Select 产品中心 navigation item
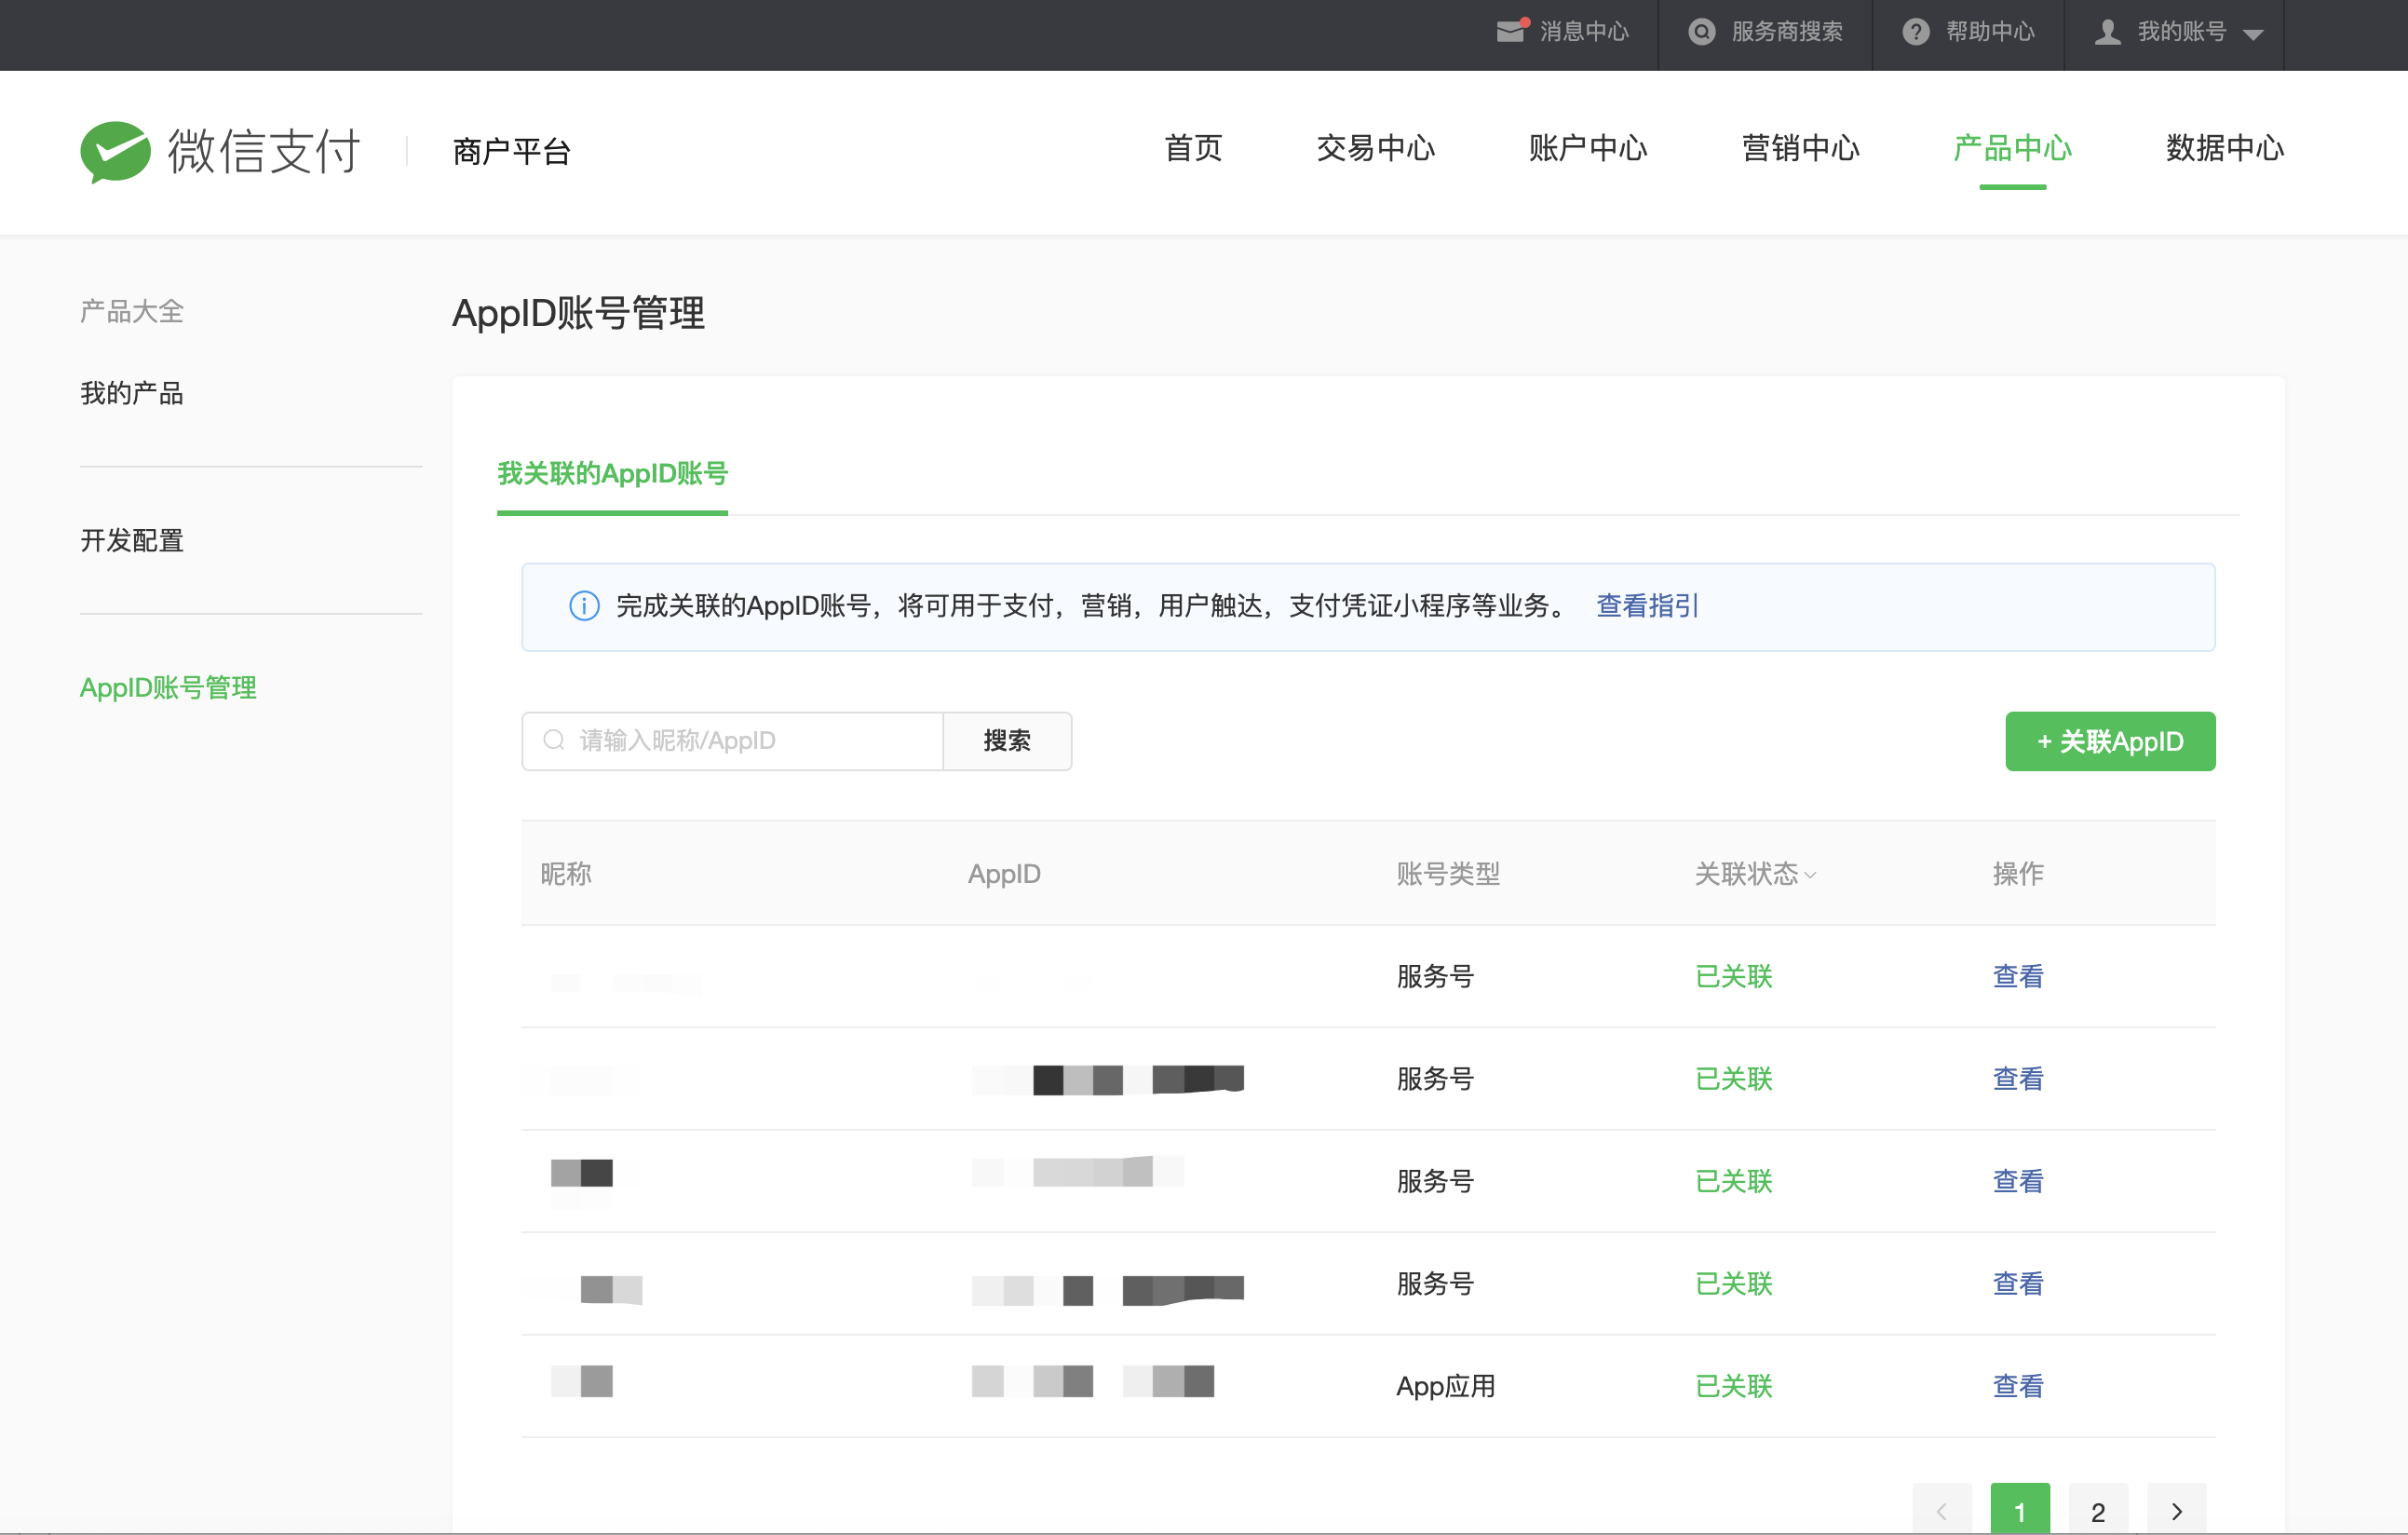The image size is (2408, 1535). point(2012,148)
